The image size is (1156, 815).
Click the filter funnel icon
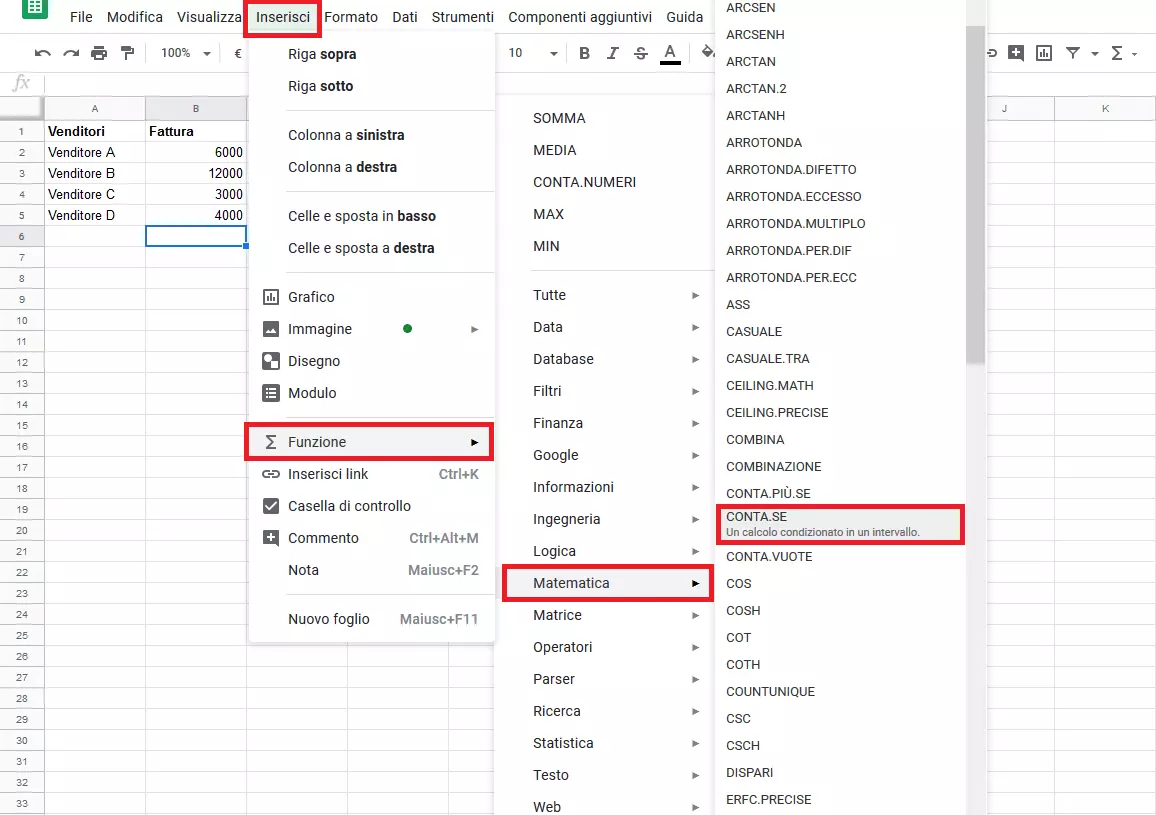[x=1073, y=53]
